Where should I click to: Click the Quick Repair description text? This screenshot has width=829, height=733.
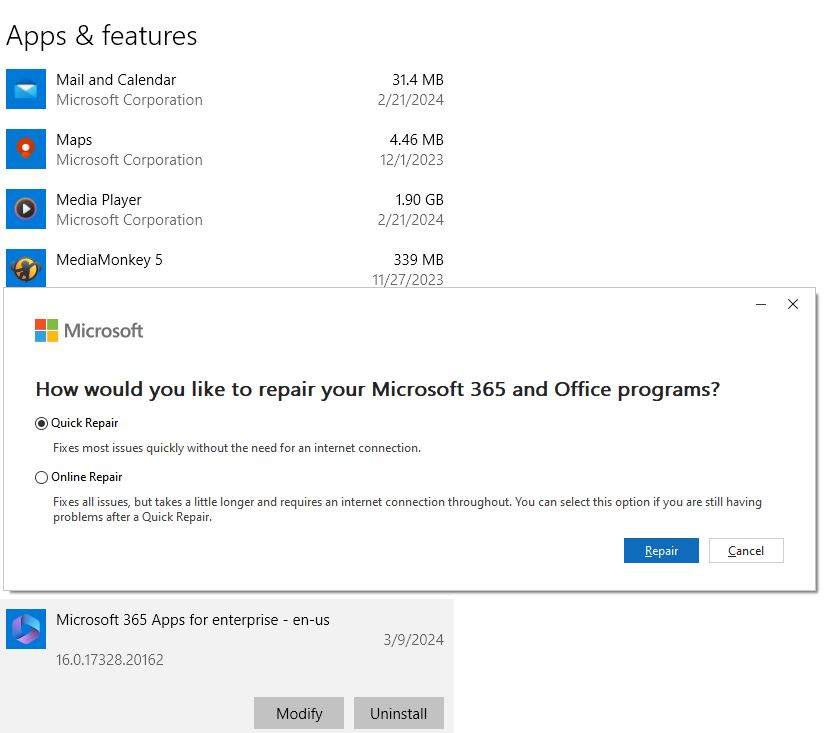coord(237,448)
